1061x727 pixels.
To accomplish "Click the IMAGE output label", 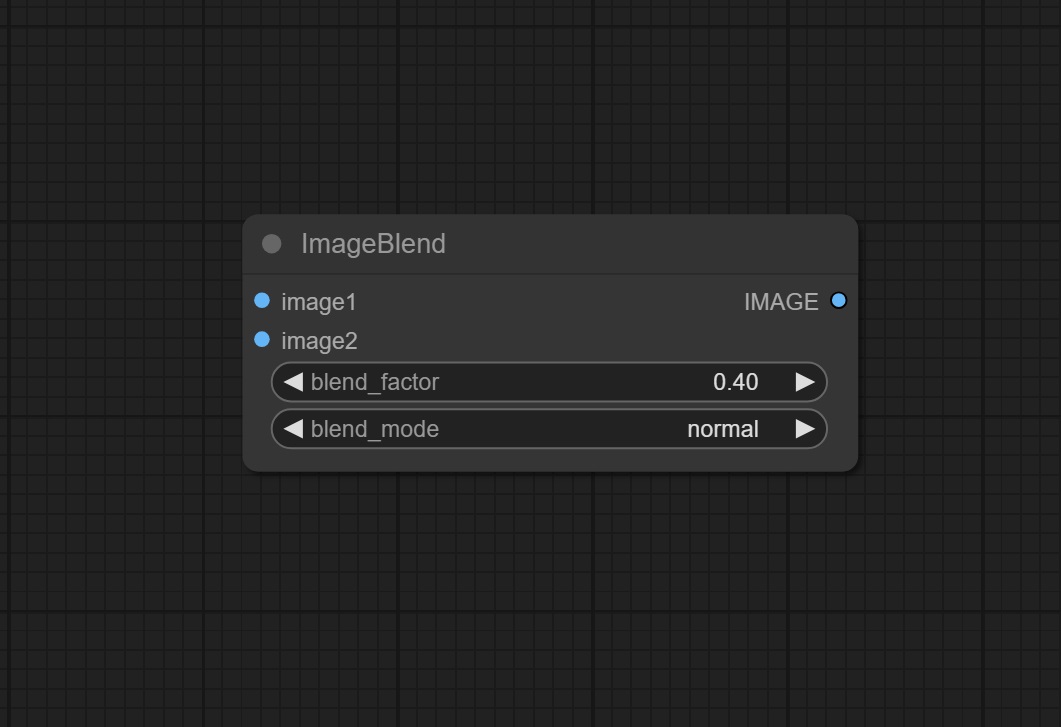I will point(781,302).
